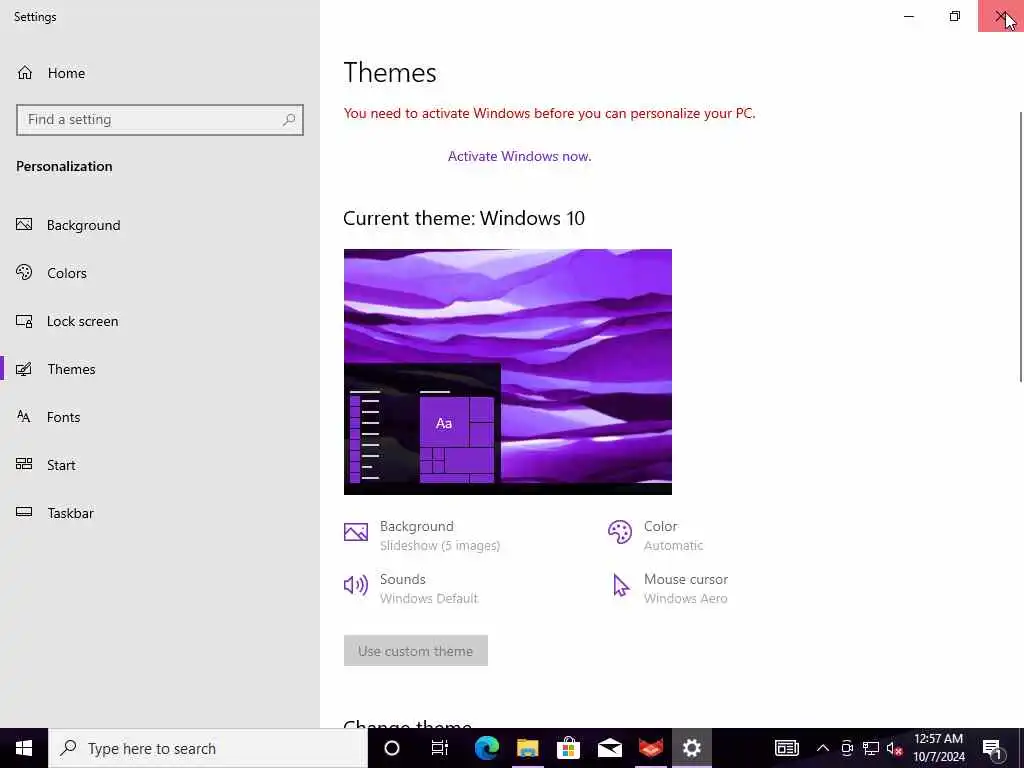Open Mail app from the taskbar
The image size is (1024, 768).
coord(610,748)
